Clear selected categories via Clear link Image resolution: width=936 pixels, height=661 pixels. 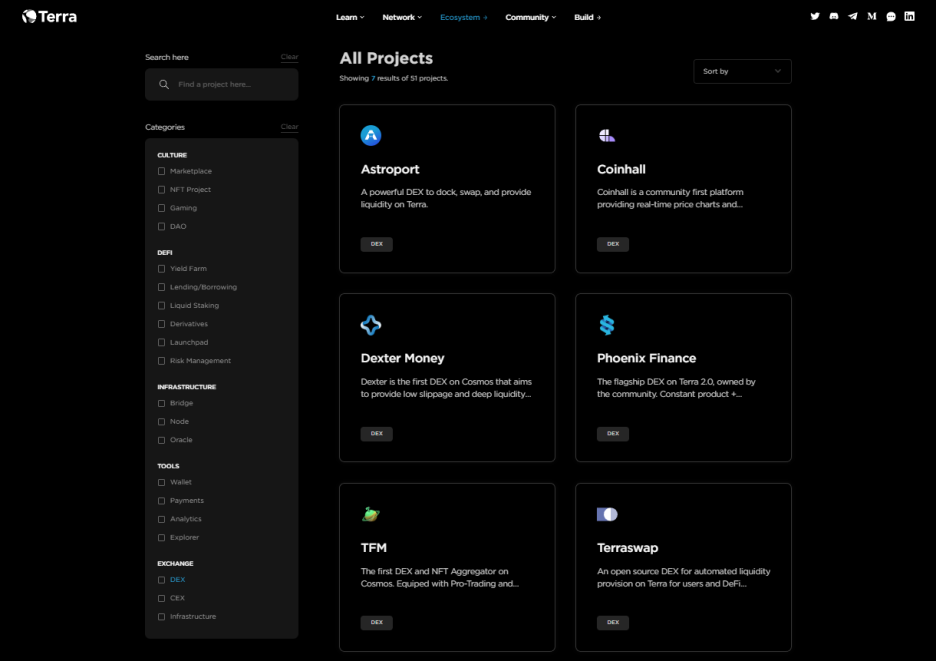(290, 127)
